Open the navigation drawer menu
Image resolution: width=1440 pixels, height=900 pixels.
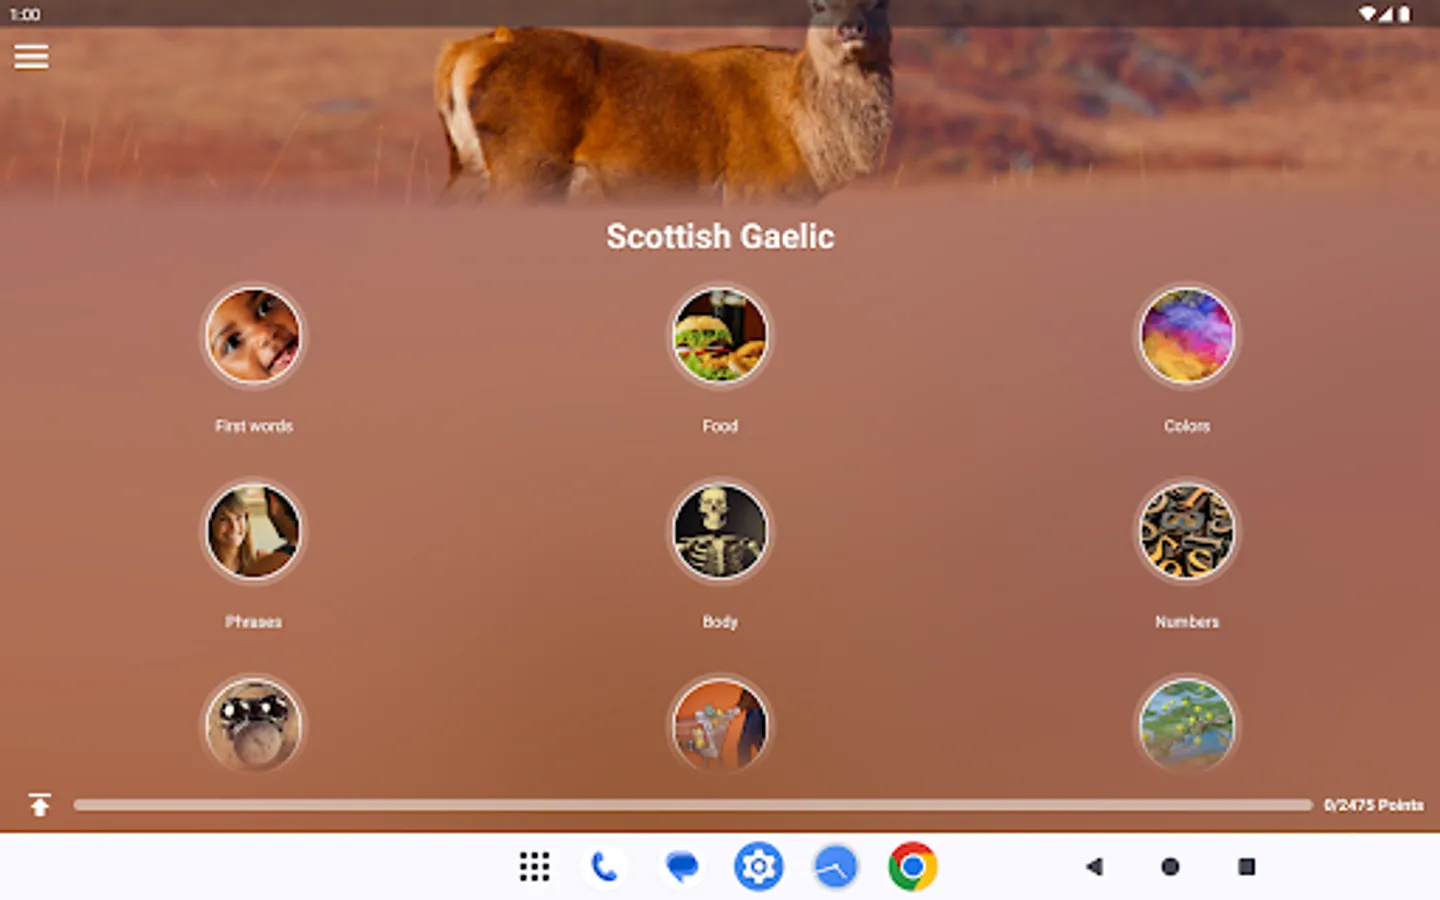(31, 57)
